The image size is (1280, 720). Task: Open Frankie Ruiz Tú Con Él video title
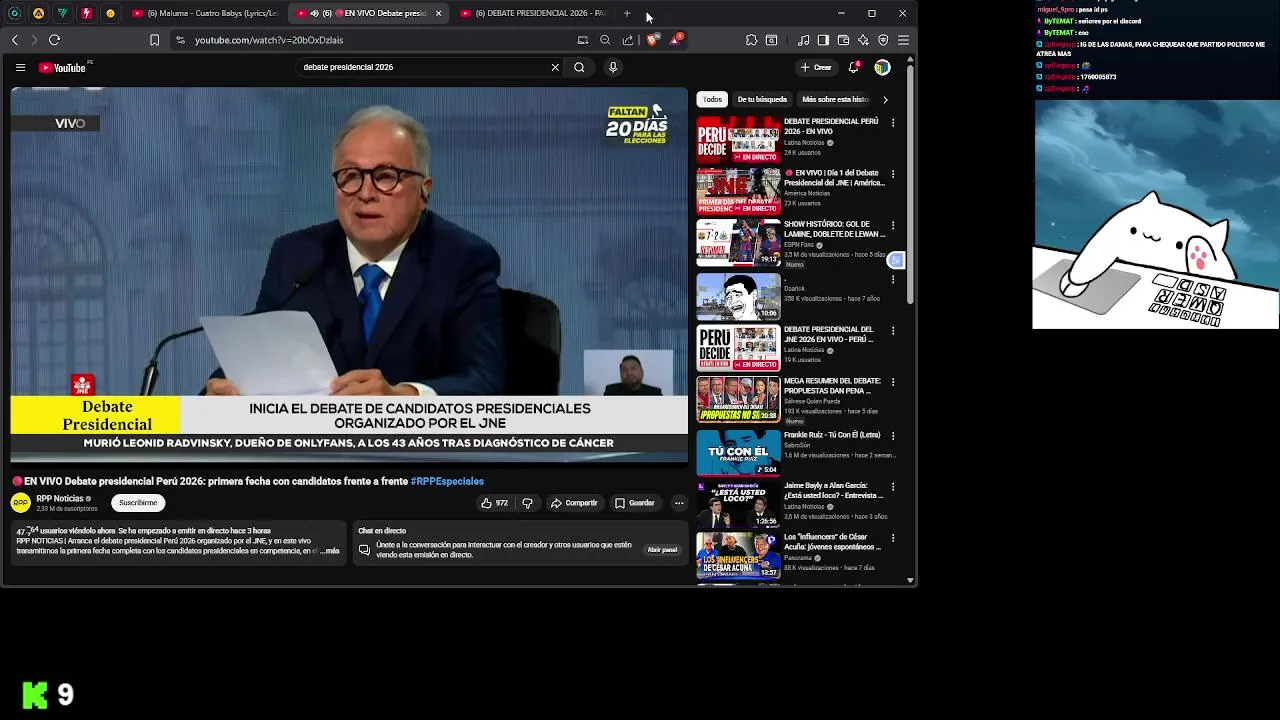[x=832, y=435]
